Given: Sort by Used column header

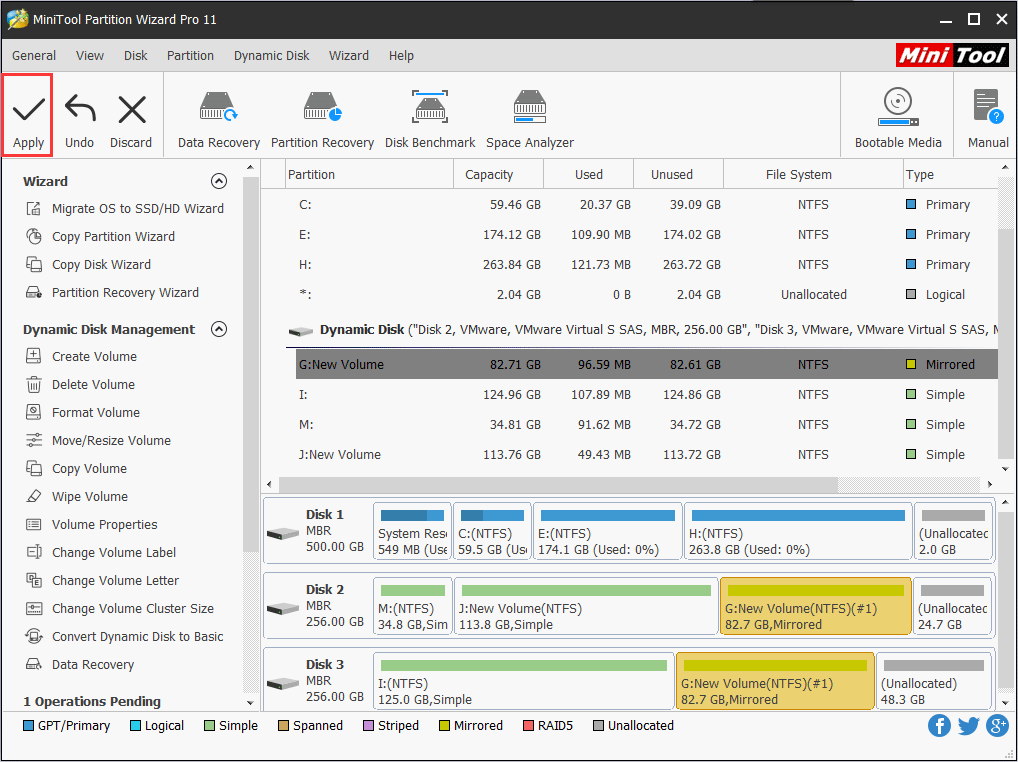Looking at the screenshot, I should click(x=589, y=175).
